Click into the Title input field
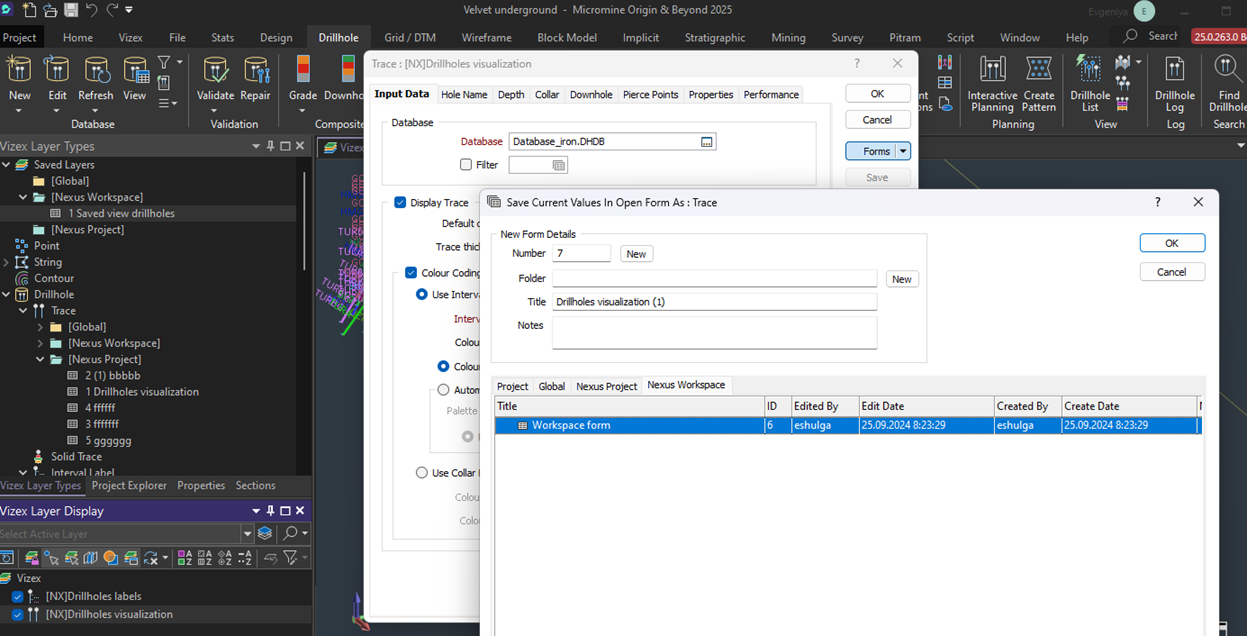The image size is (1247, 636). coord(714,302)
